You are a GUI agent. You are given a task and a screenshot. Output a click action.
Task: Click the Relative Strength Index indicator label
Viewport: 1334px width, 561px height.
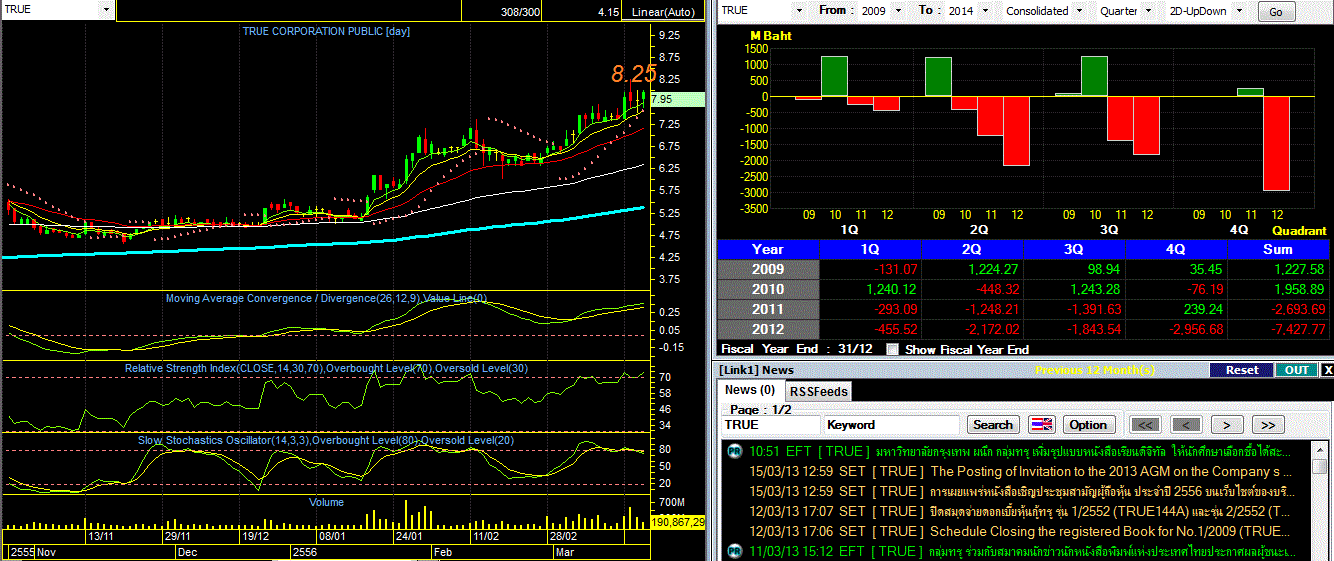[326, 369]
